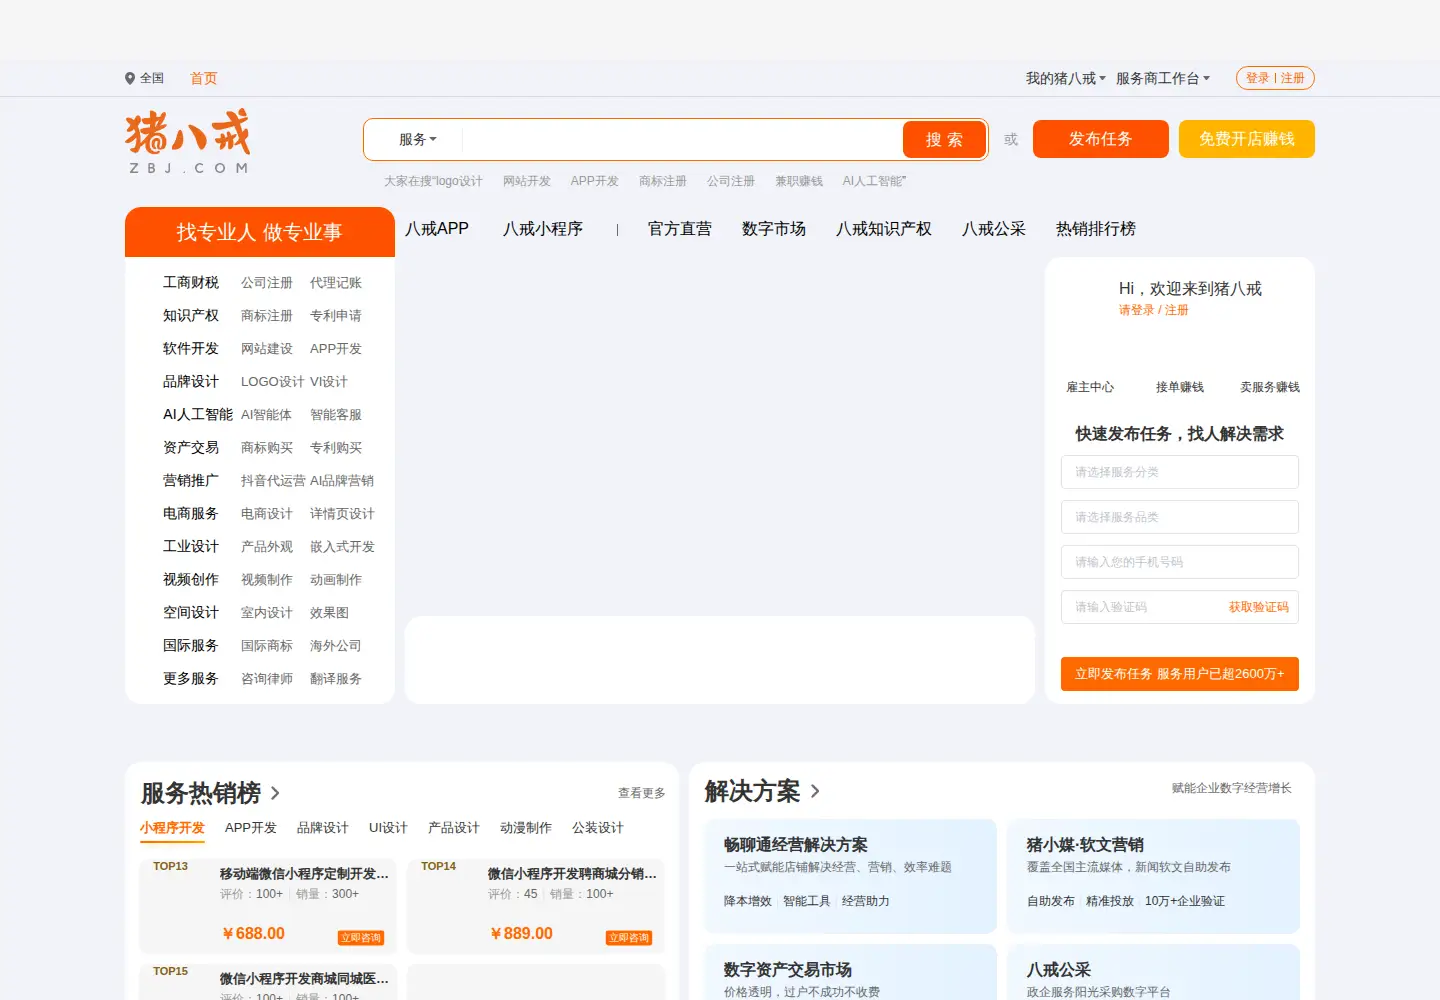Viewport: 1440px width, 1000px height.
Task: Click the 发布任务 button
Action: pos(1101,139)
